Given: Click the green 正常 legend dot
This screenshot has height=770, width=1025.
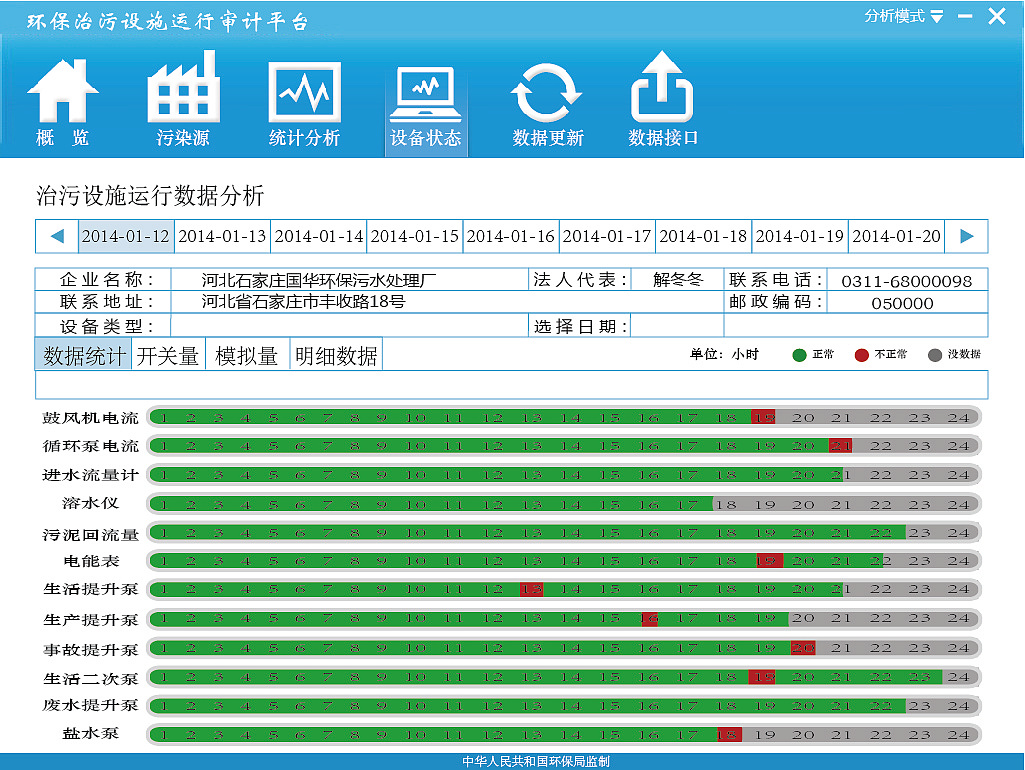Looking at the screenshot, I should coord(799,355).
